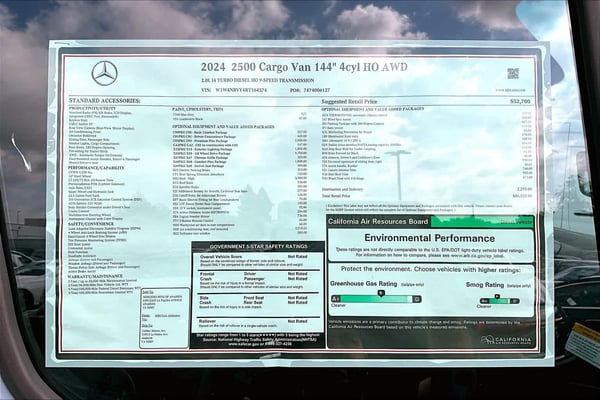Click 'Not Rated' in the Driver row
This screenshot has width=600, height=400.
(297, 274)
